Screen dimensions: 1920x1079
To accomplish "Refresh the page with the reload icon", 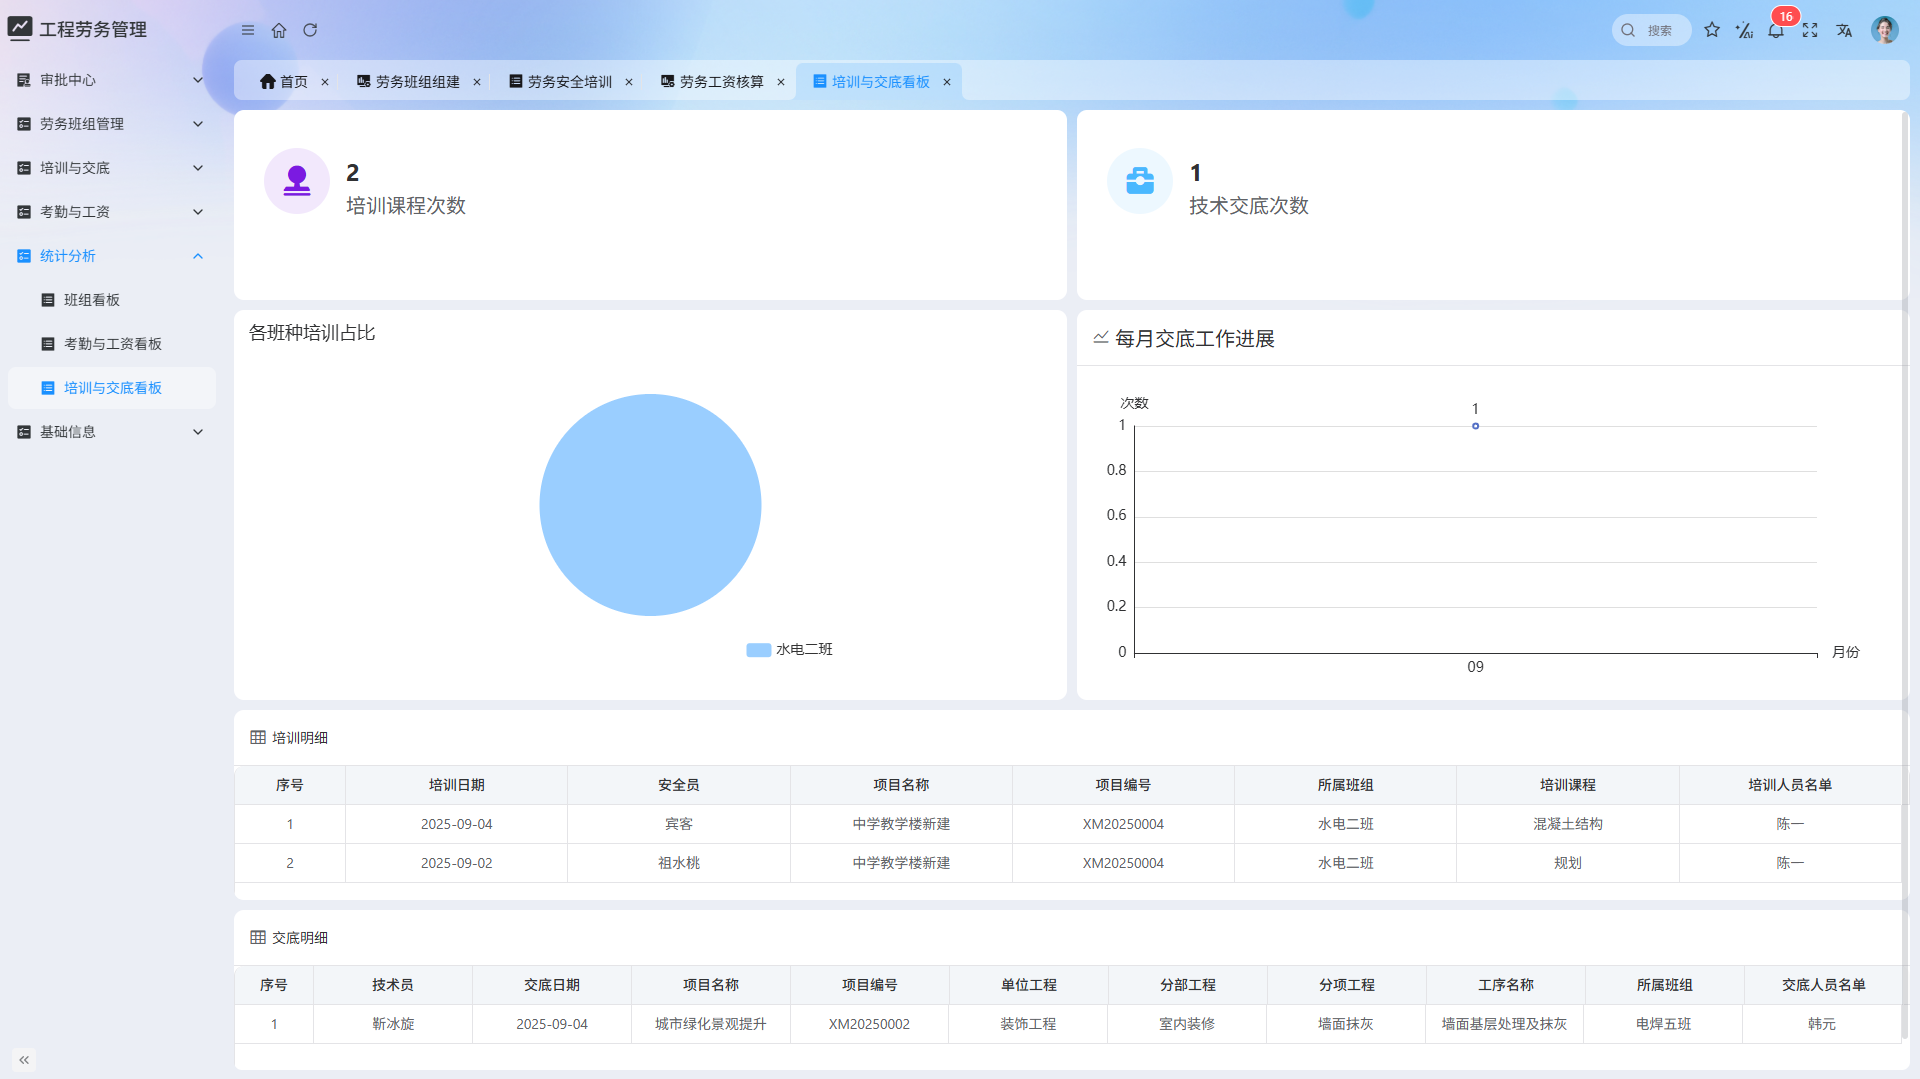I will (310, 30).
